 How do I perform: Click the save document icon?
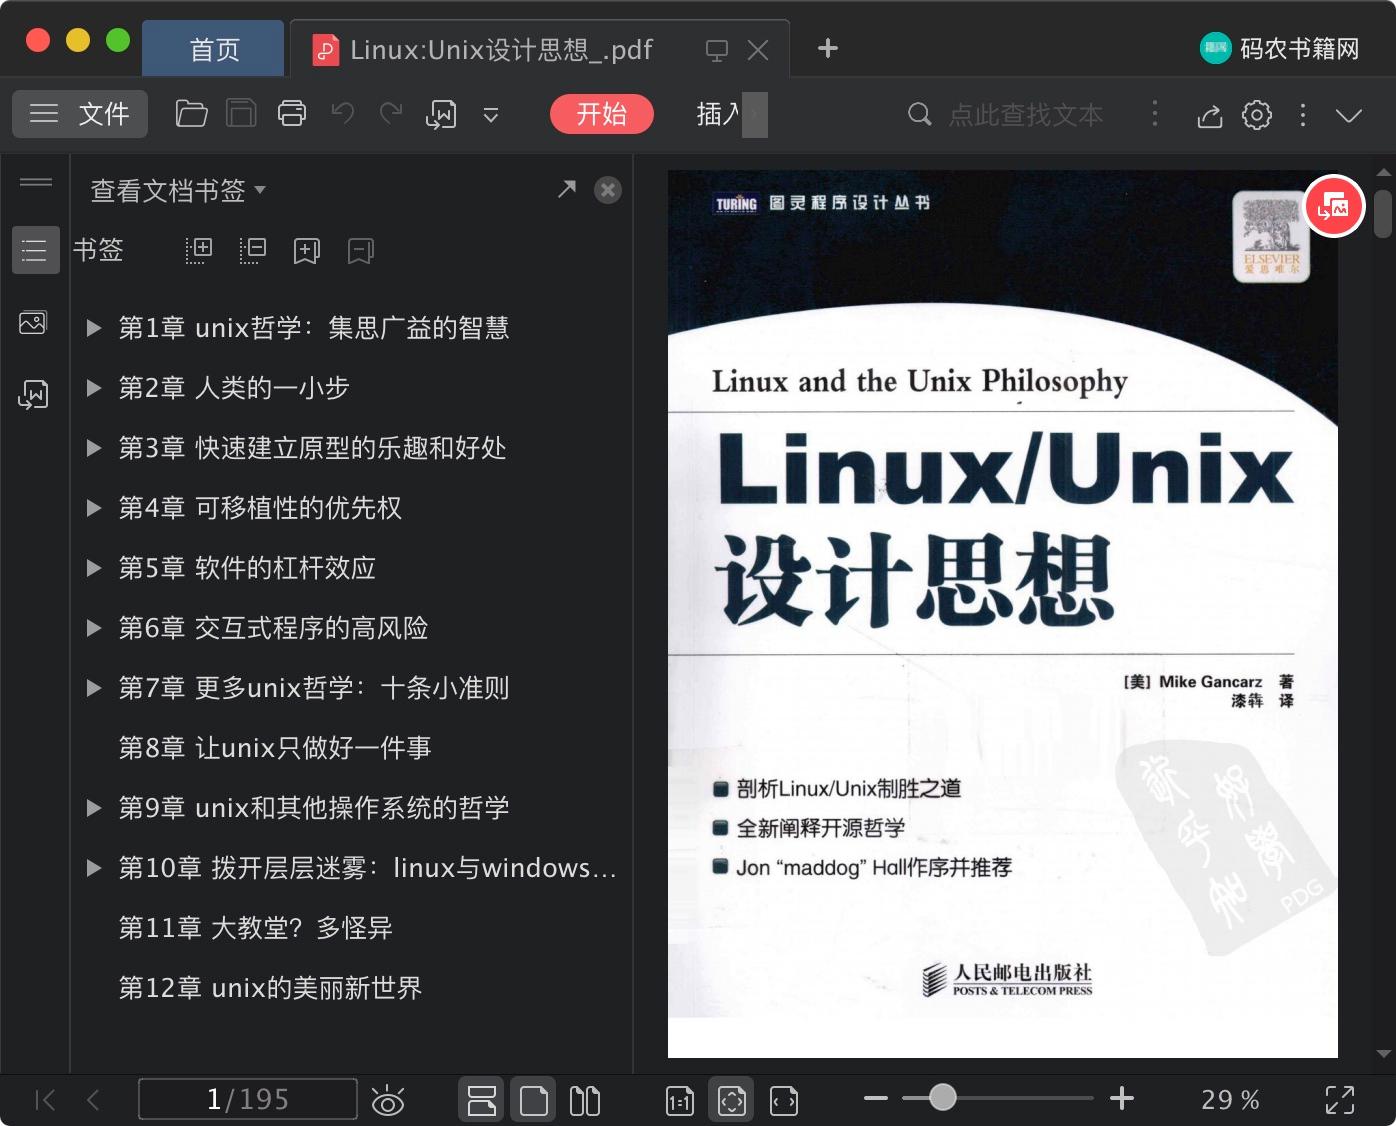coord(241,114)
